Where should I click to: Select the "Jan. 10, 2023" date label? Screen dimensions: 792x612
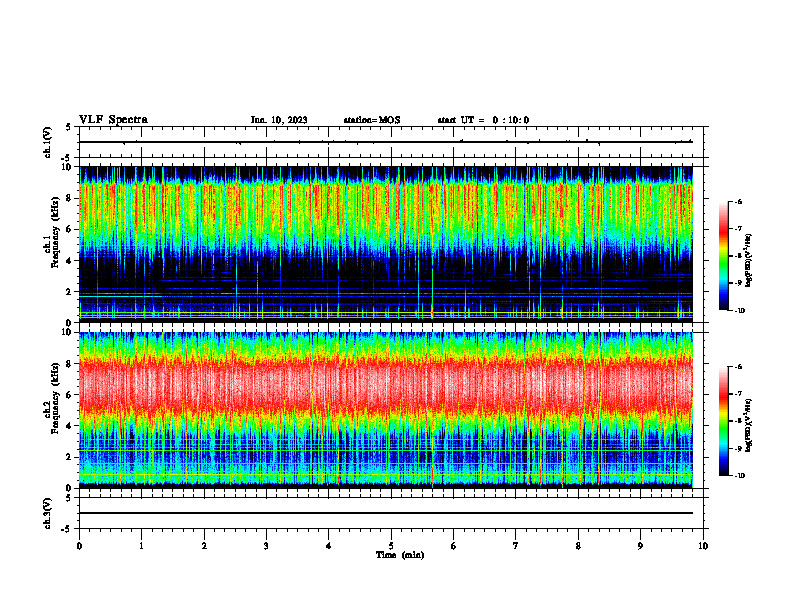(279, 120)
